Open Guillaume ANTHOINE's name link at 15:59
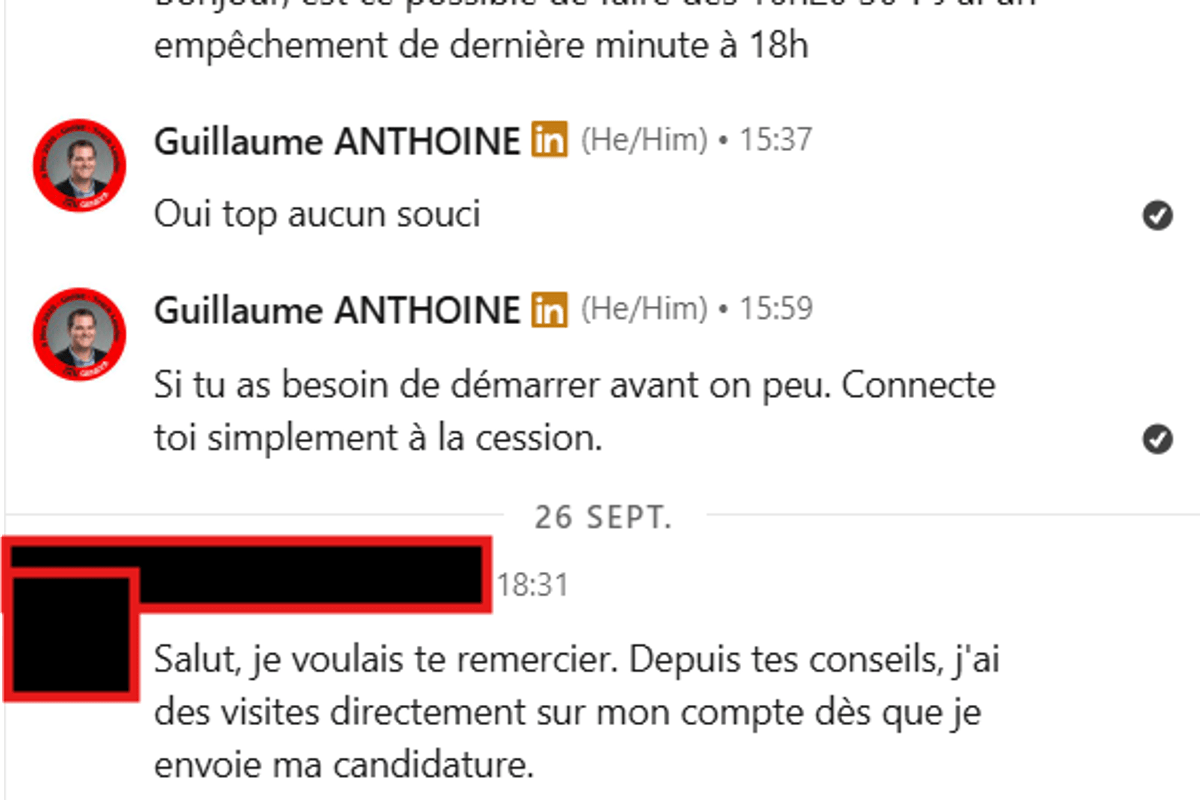Image resolution: width=1200 pixels, height=800 pixels. 337,311
